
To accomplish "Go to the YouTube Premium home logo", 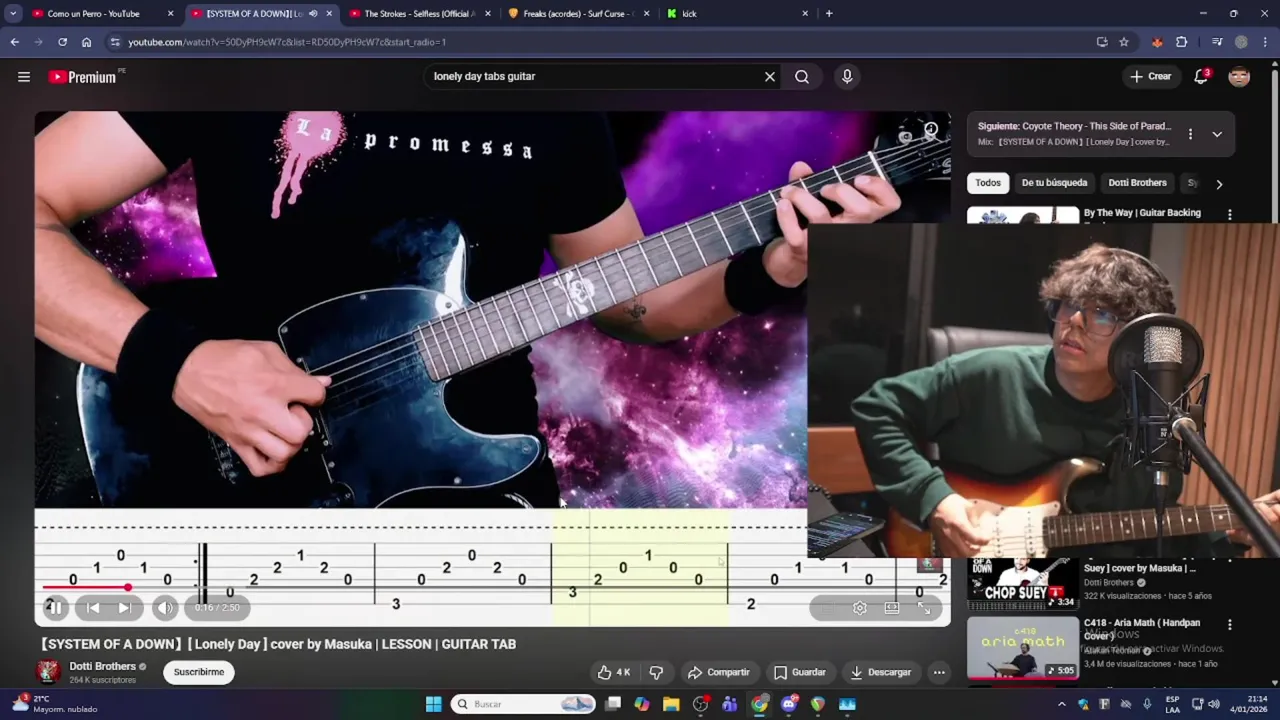I will click(82, 77).
